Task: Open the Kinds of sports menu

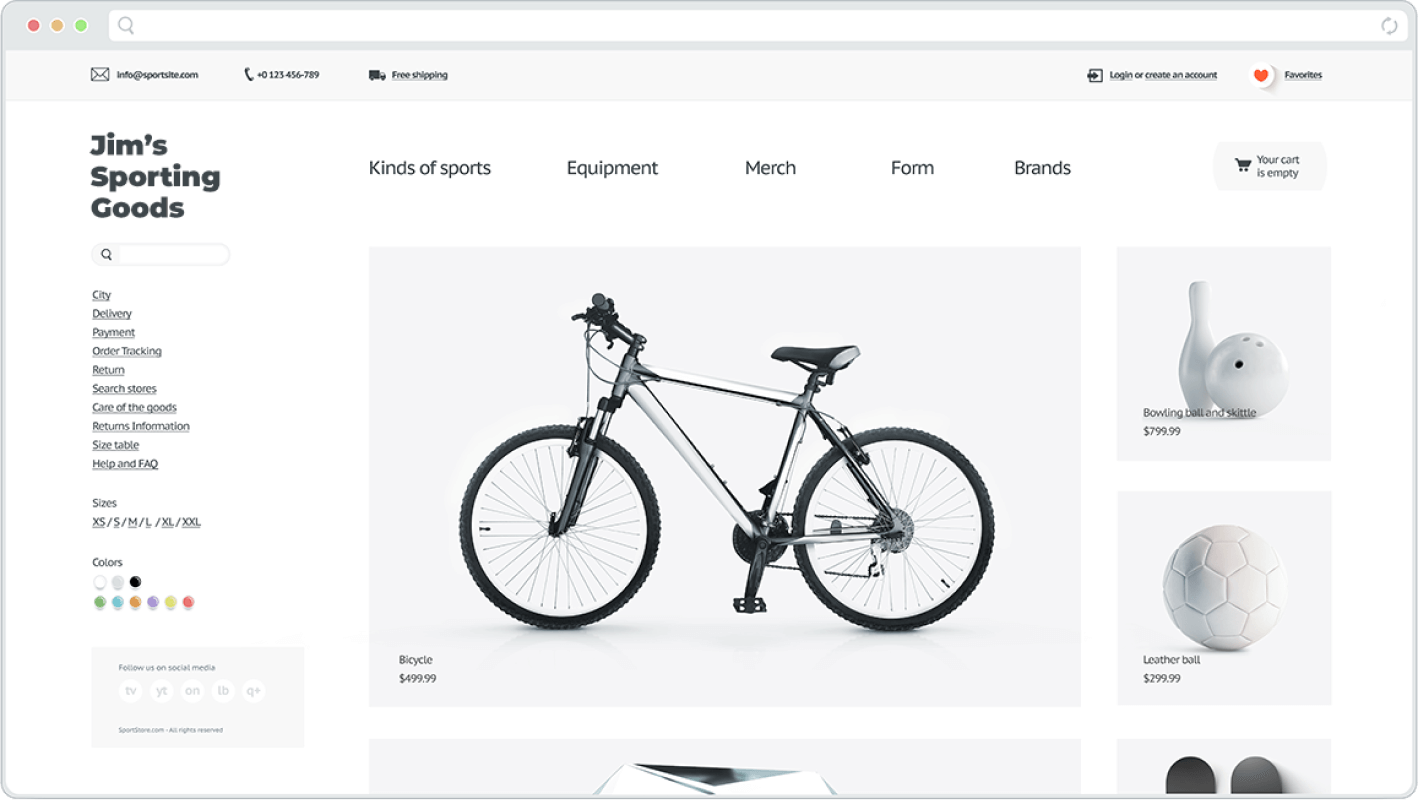Action: coord(430,168)
